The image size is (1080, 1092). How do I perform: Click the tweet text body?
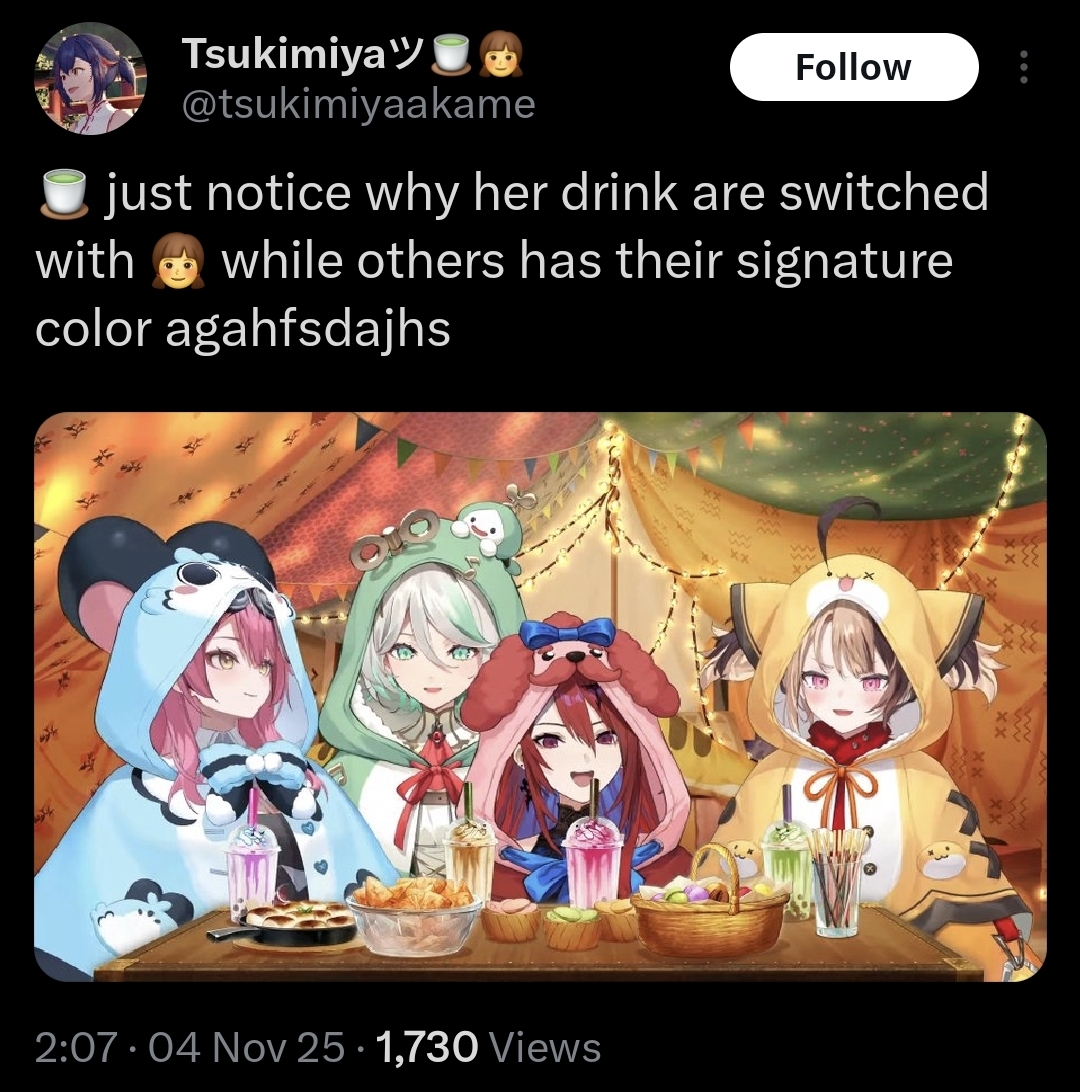pyautogui.click(x=512, y=260)
